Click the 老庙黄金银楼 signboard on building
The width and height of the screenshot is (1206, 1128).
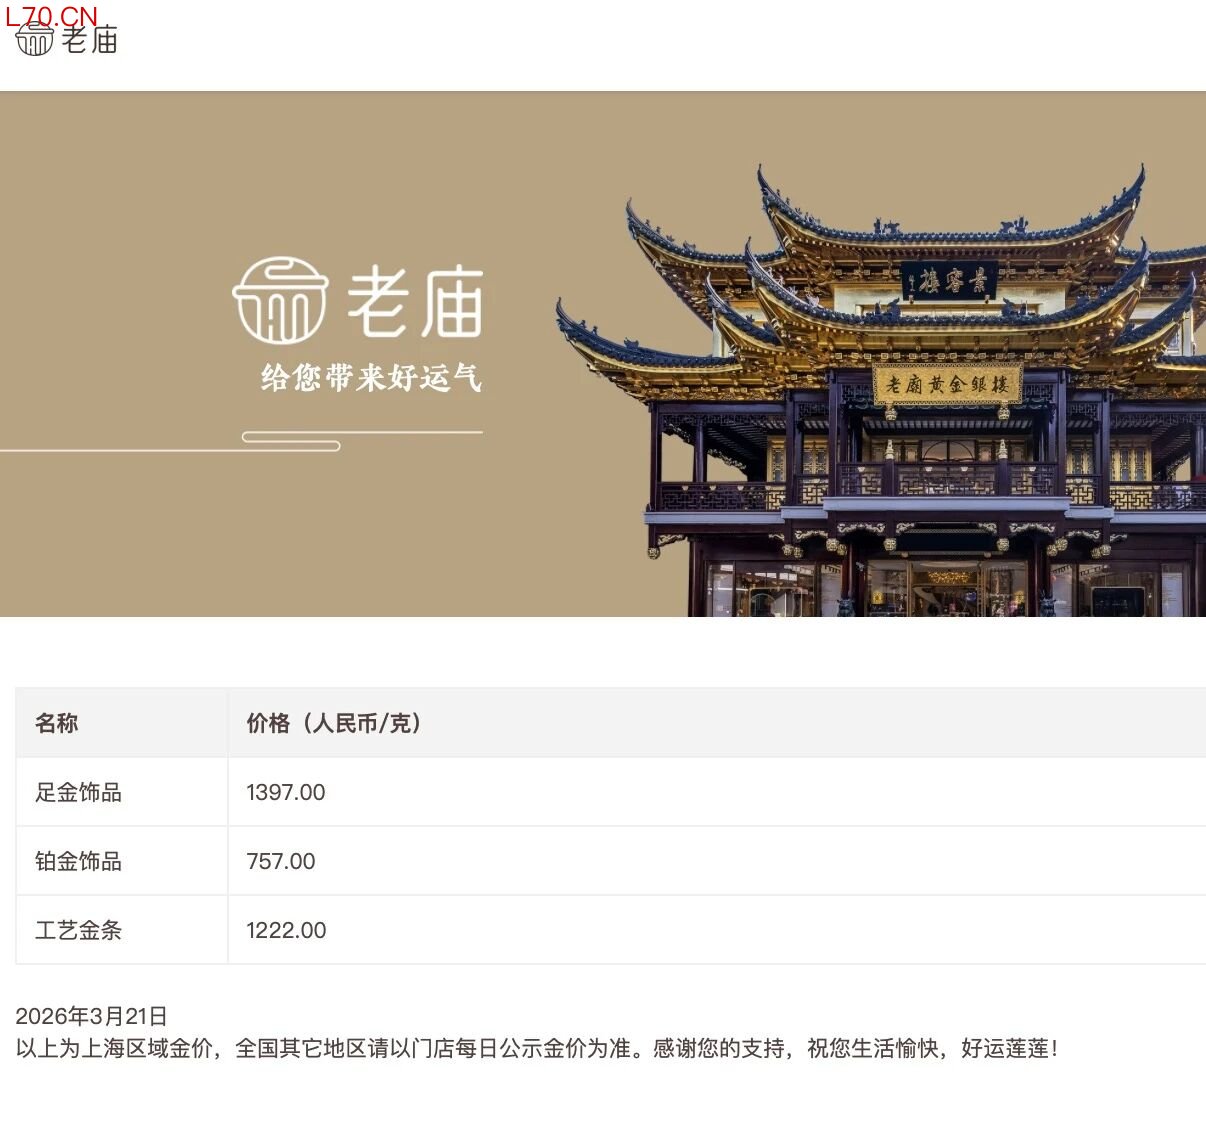(947, 383)
